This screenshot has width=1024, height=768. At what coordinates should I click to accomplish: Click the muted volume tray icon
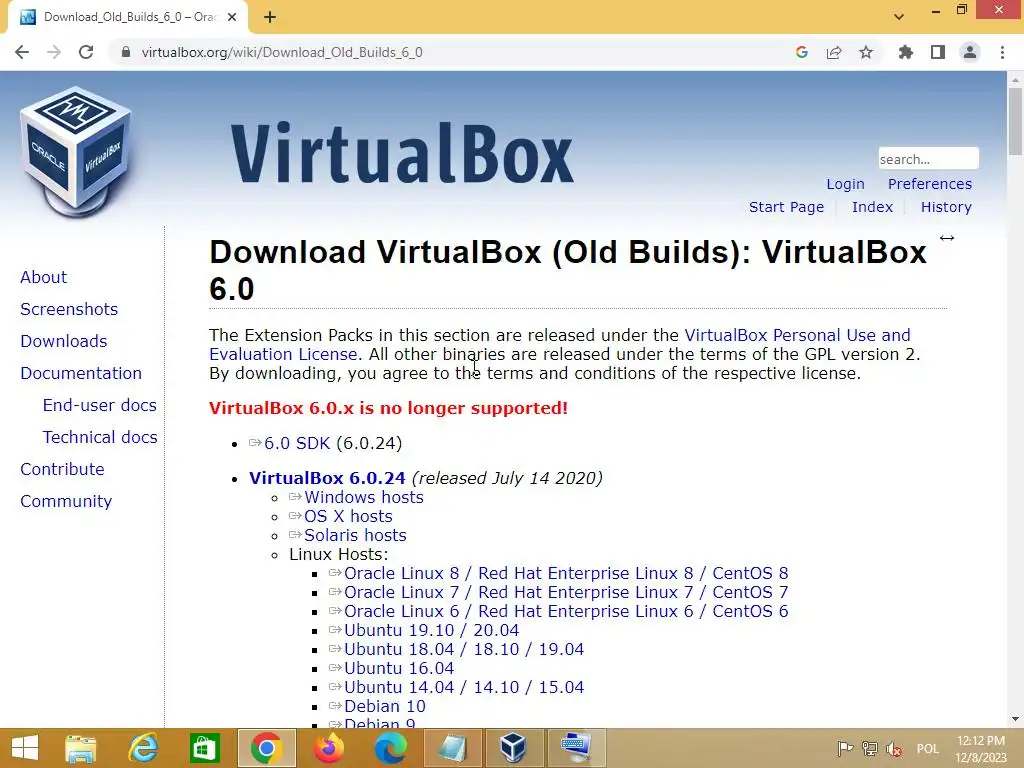pos(894,748)
